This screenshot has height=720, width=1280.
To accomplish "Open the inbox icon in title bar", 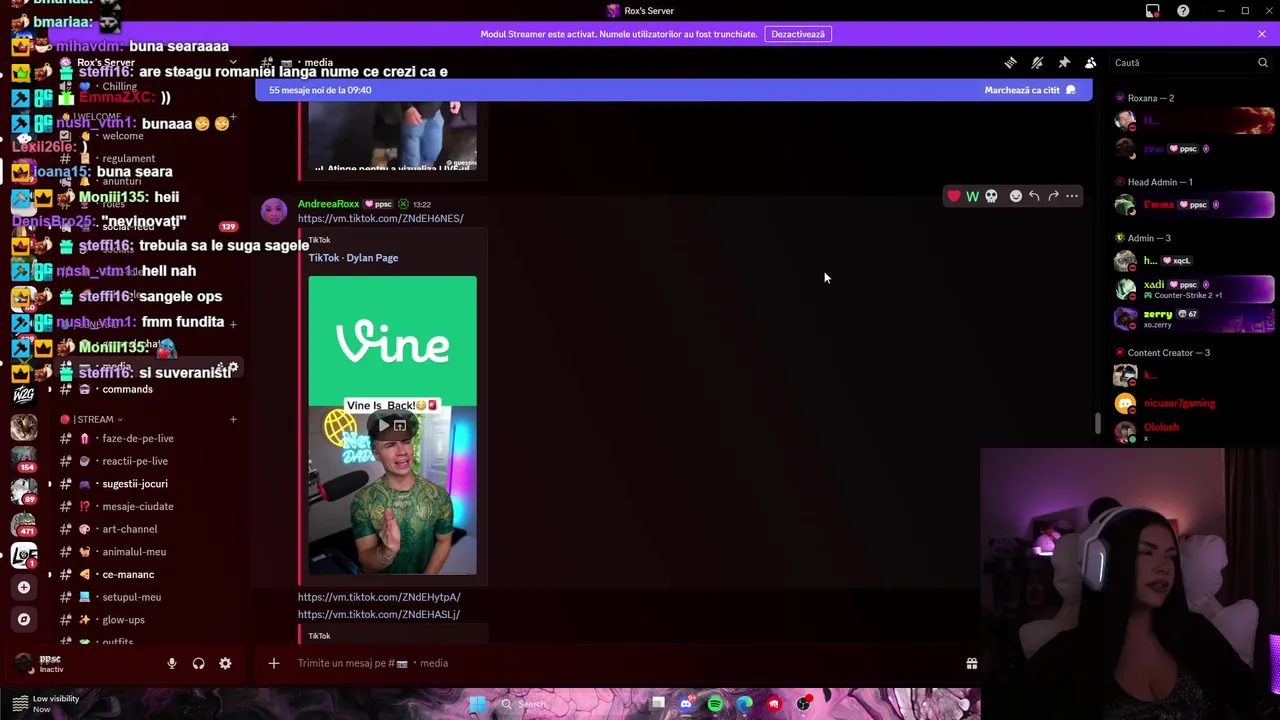I will (x=1153, y=11).
